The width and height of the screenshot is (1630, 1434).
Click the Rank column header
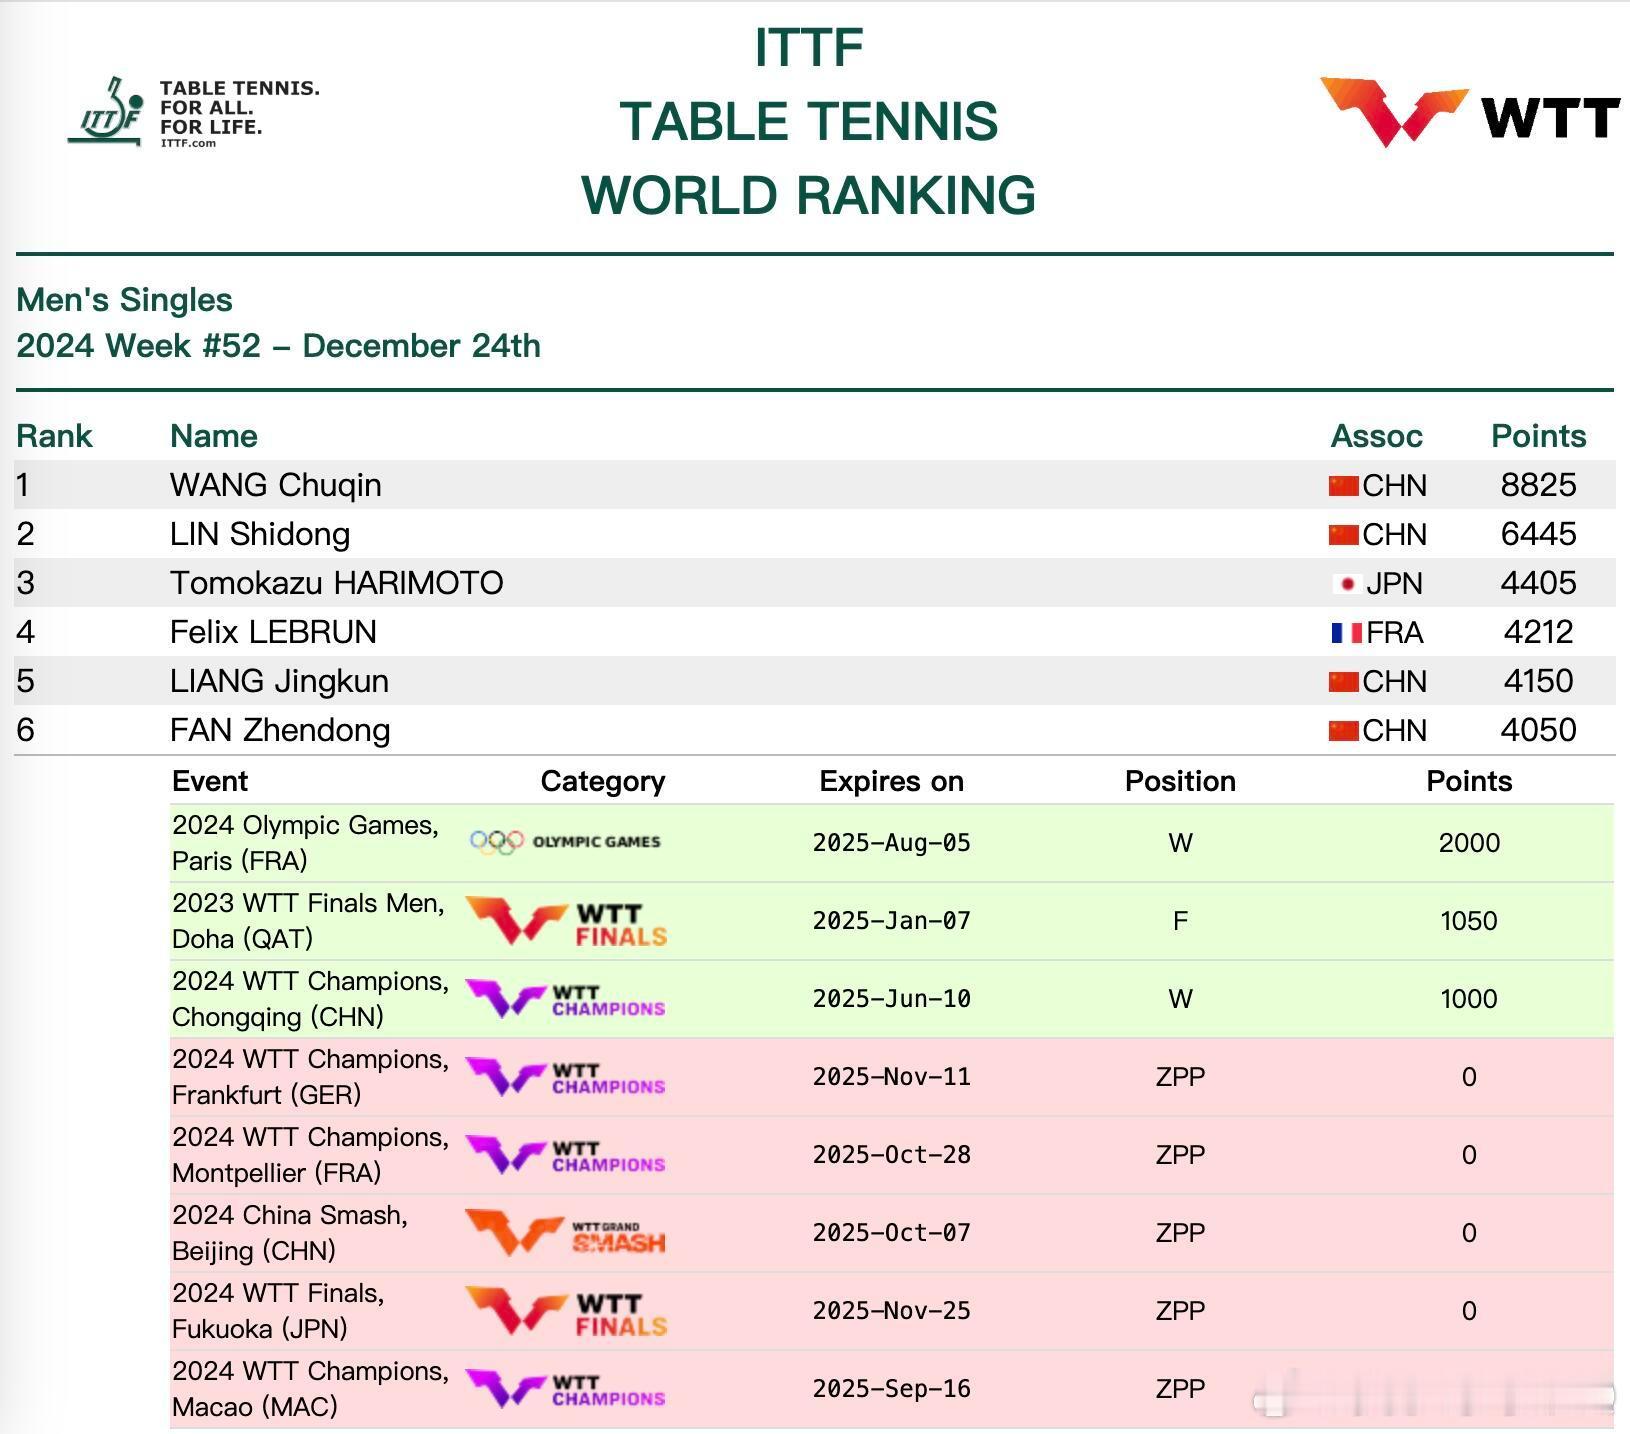(x=54, y=436)
